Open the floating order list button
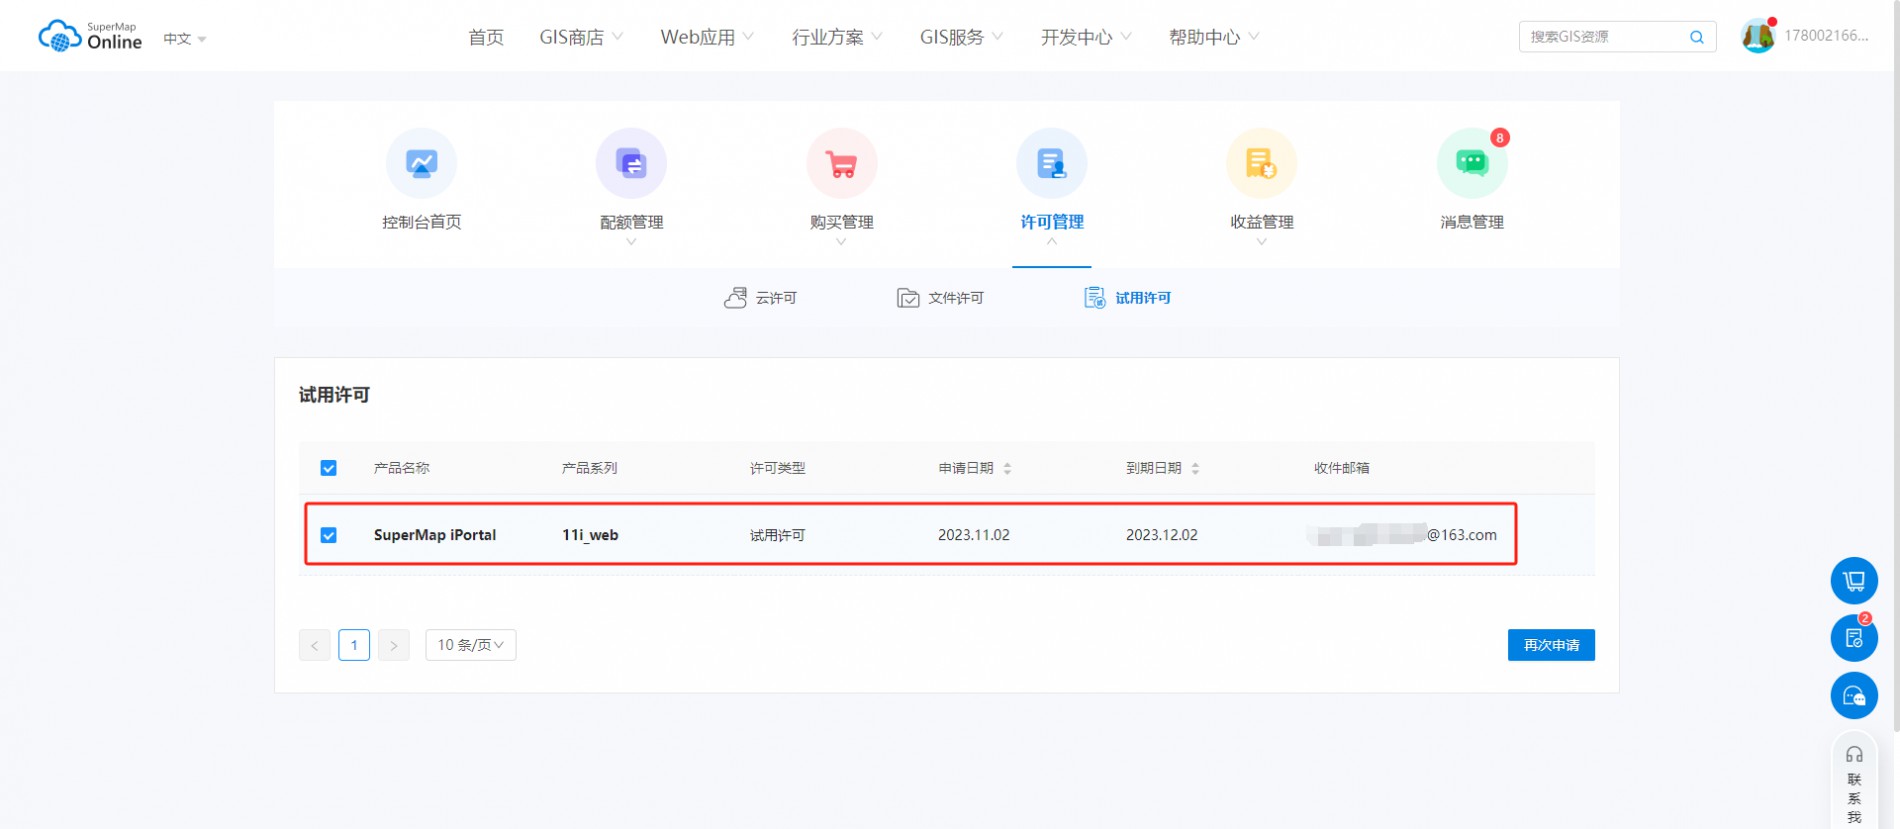Image resolution: width=1900 pixels, height=829 pixels. pyautogui.click(x=1854, y=638)
